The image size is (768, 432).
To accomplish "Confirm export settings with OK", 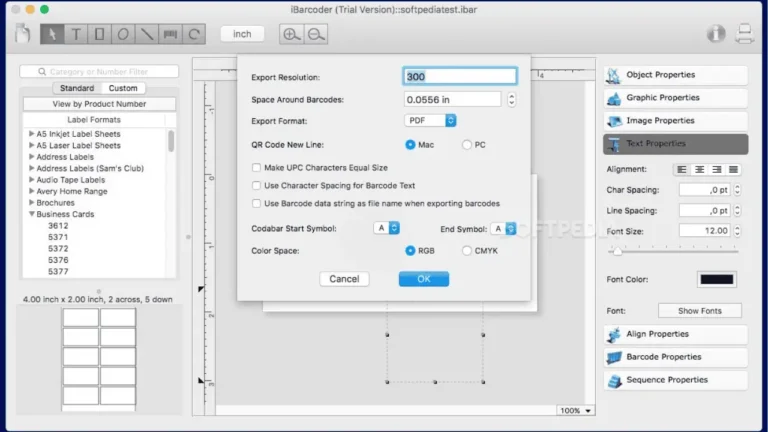I will click(424, 279).
